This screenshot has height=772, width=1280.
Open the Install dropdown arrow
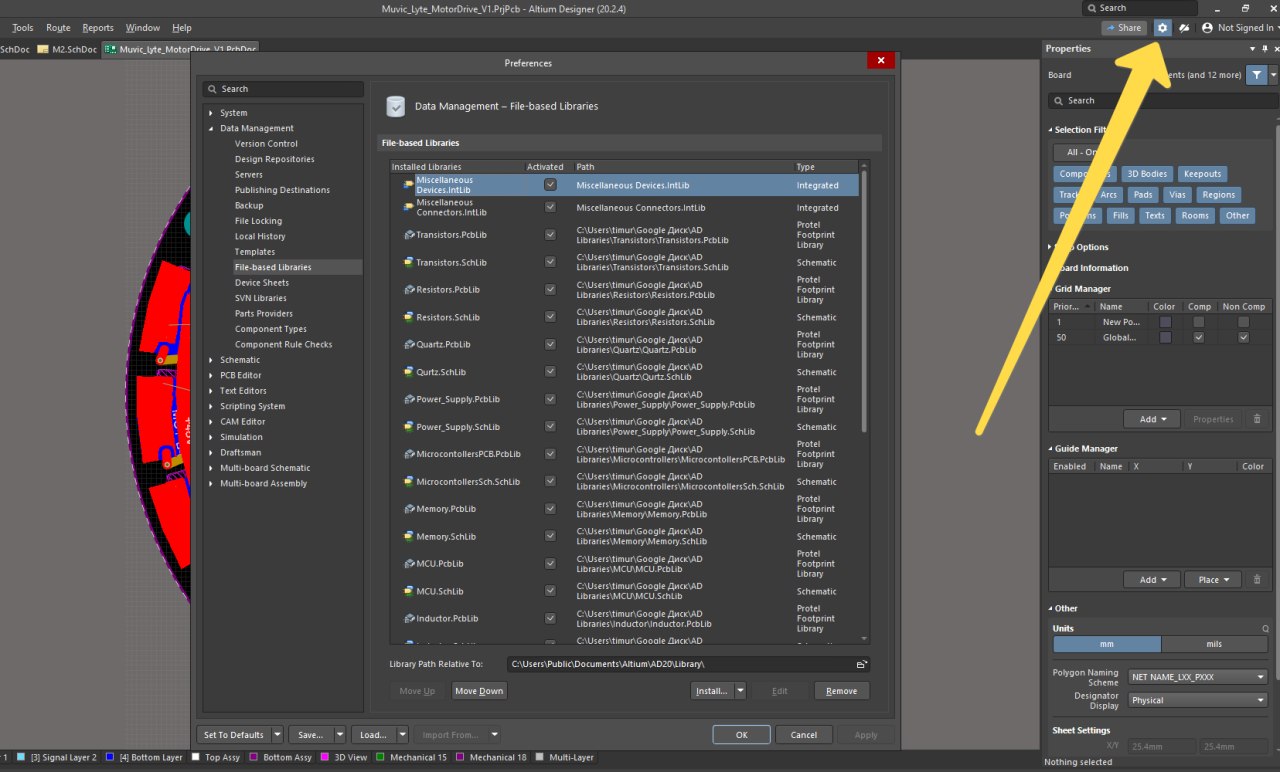click(740, 691)
